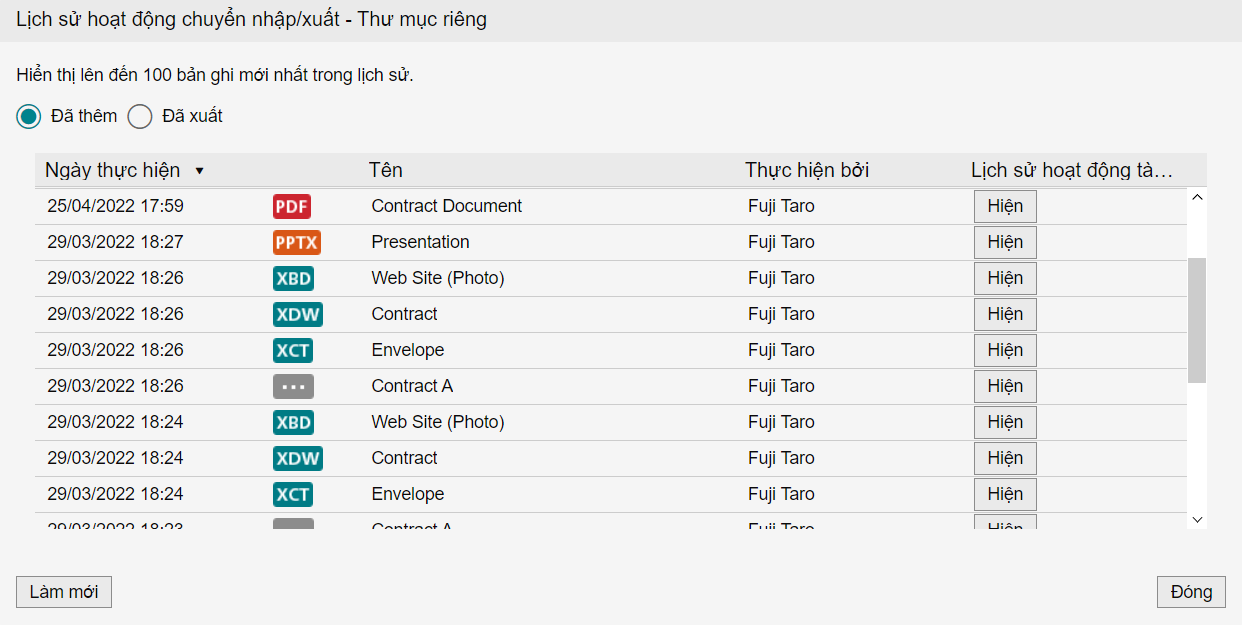
Task: Toggle sort arrow on 'Ngày thực hiện' column
Action: (199, 171)
